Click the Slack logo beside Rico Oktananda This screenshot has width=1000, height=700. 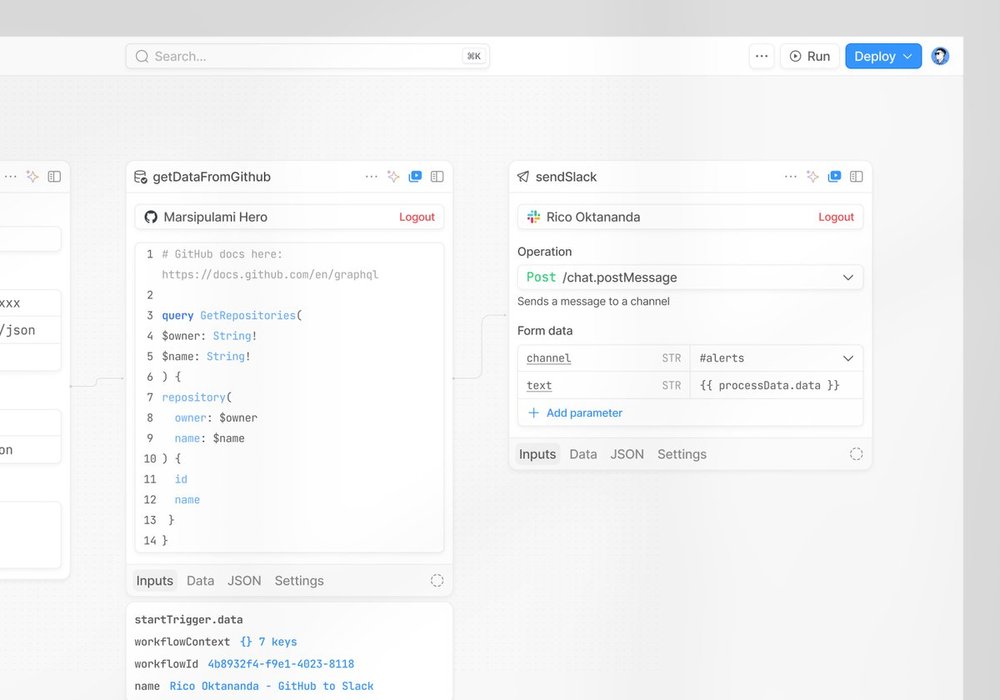click(x=534, y=217)
